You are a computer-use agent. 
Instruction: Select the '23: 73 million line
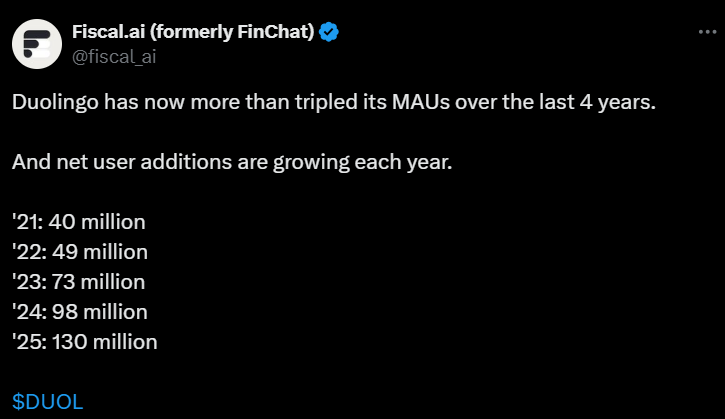tap(79, 281)
